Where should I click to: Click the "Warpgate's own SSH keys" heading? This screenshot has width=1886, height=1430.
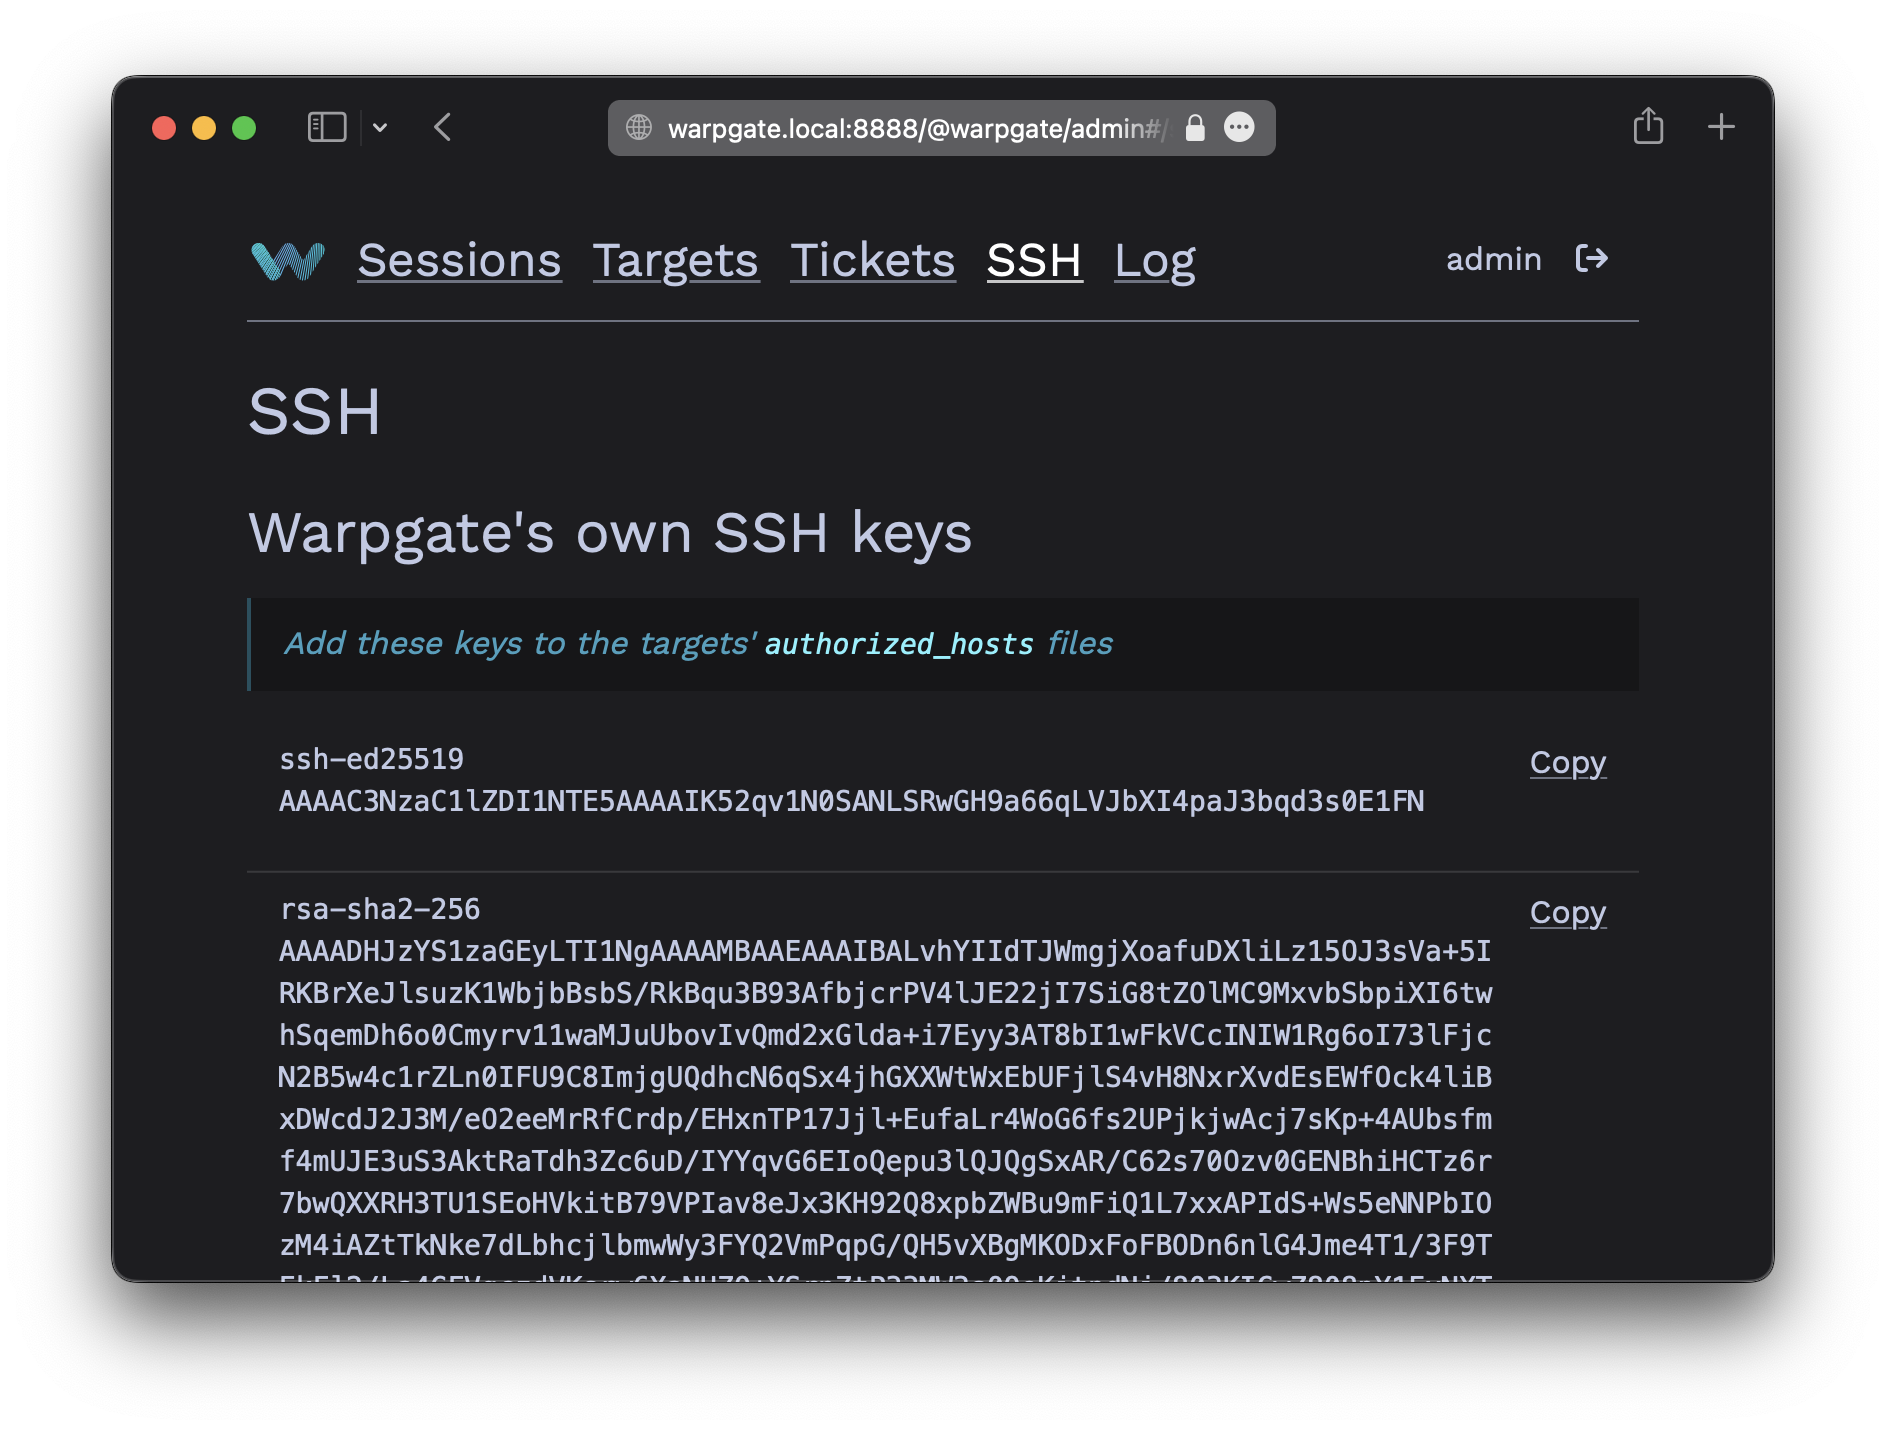pos(610,533)
